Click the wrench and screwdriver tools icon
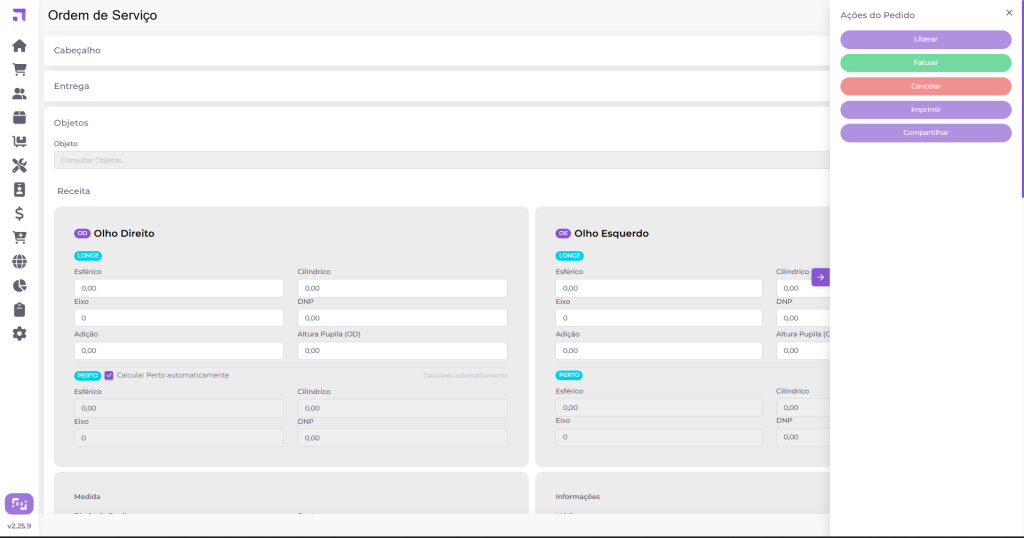The image size is (1024, 538). [19, 166]
